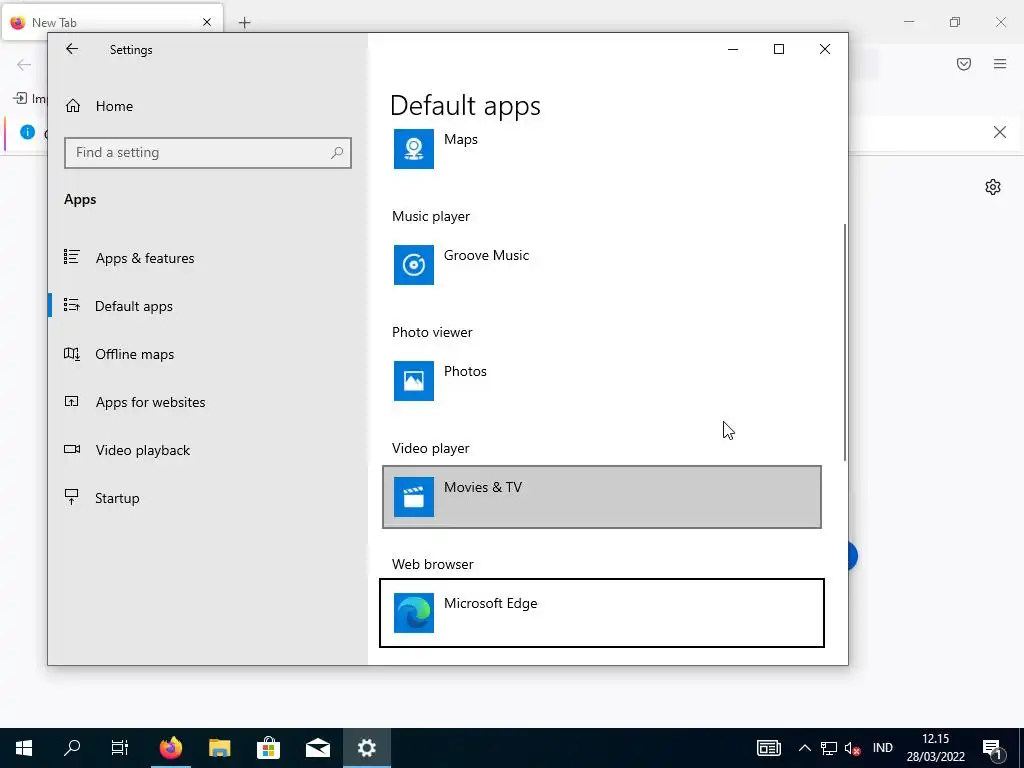
Task: Open Firefox new tab personalize gear
Action: (x=993, y=187)
